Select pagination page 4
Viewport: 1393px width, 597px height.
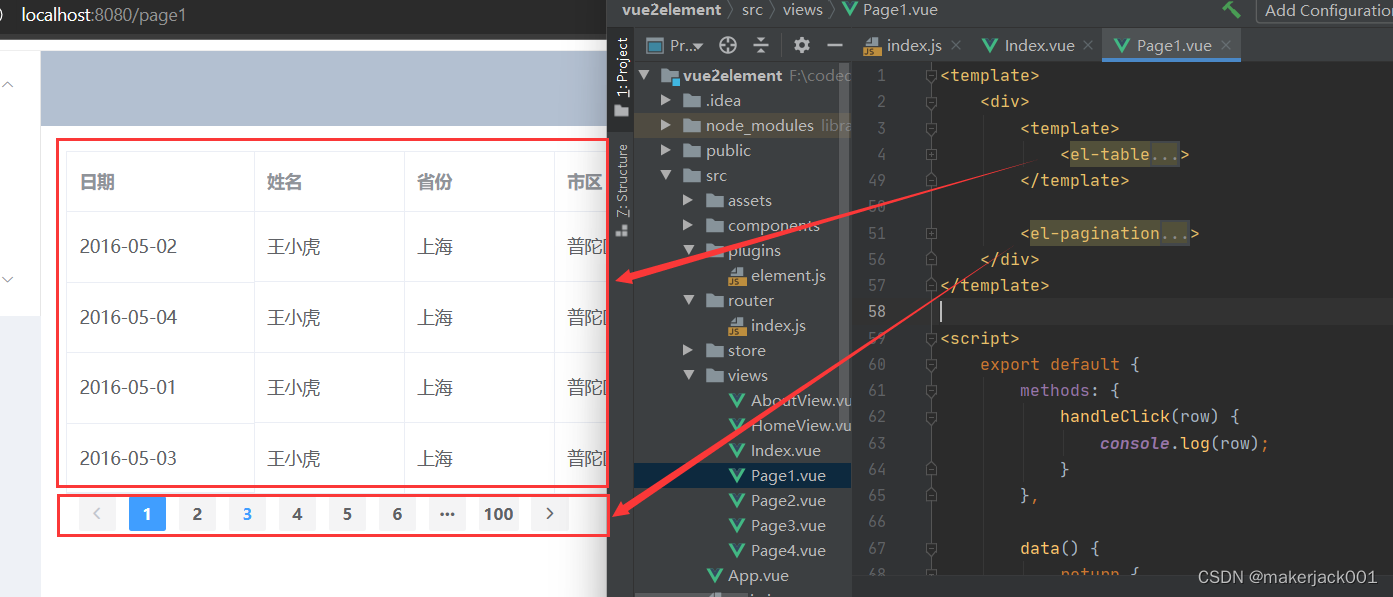297,514
